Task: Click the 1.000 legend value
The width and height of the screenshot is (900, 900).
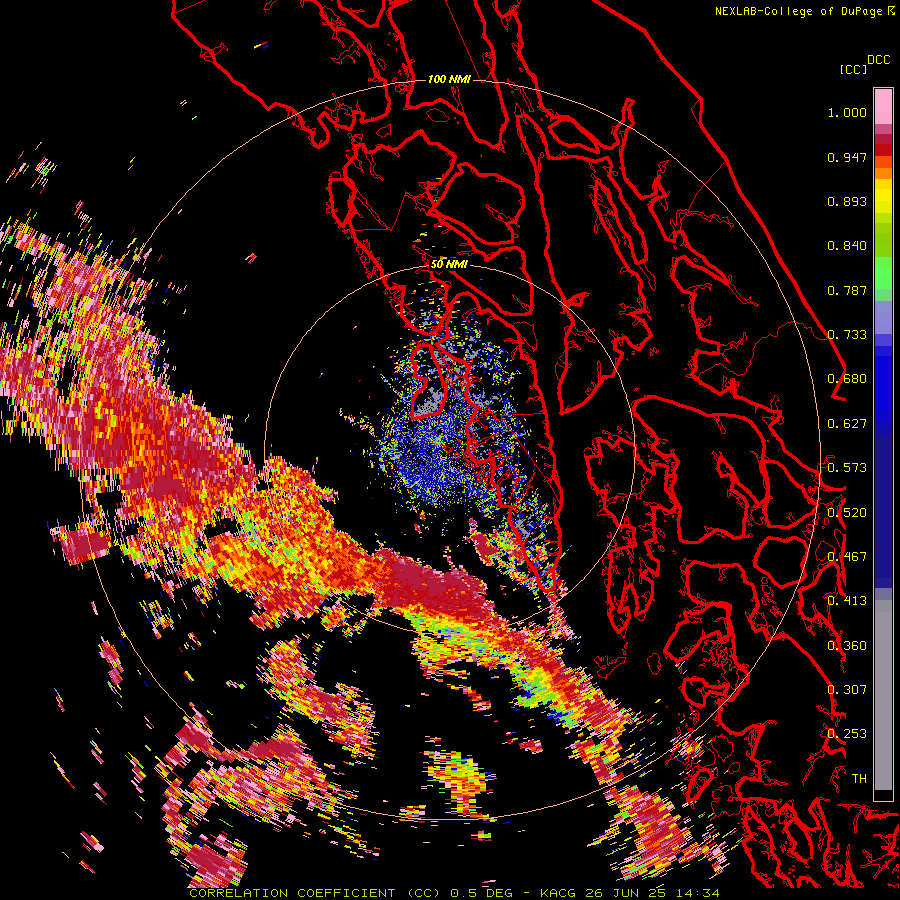Action: click(847, 112)
